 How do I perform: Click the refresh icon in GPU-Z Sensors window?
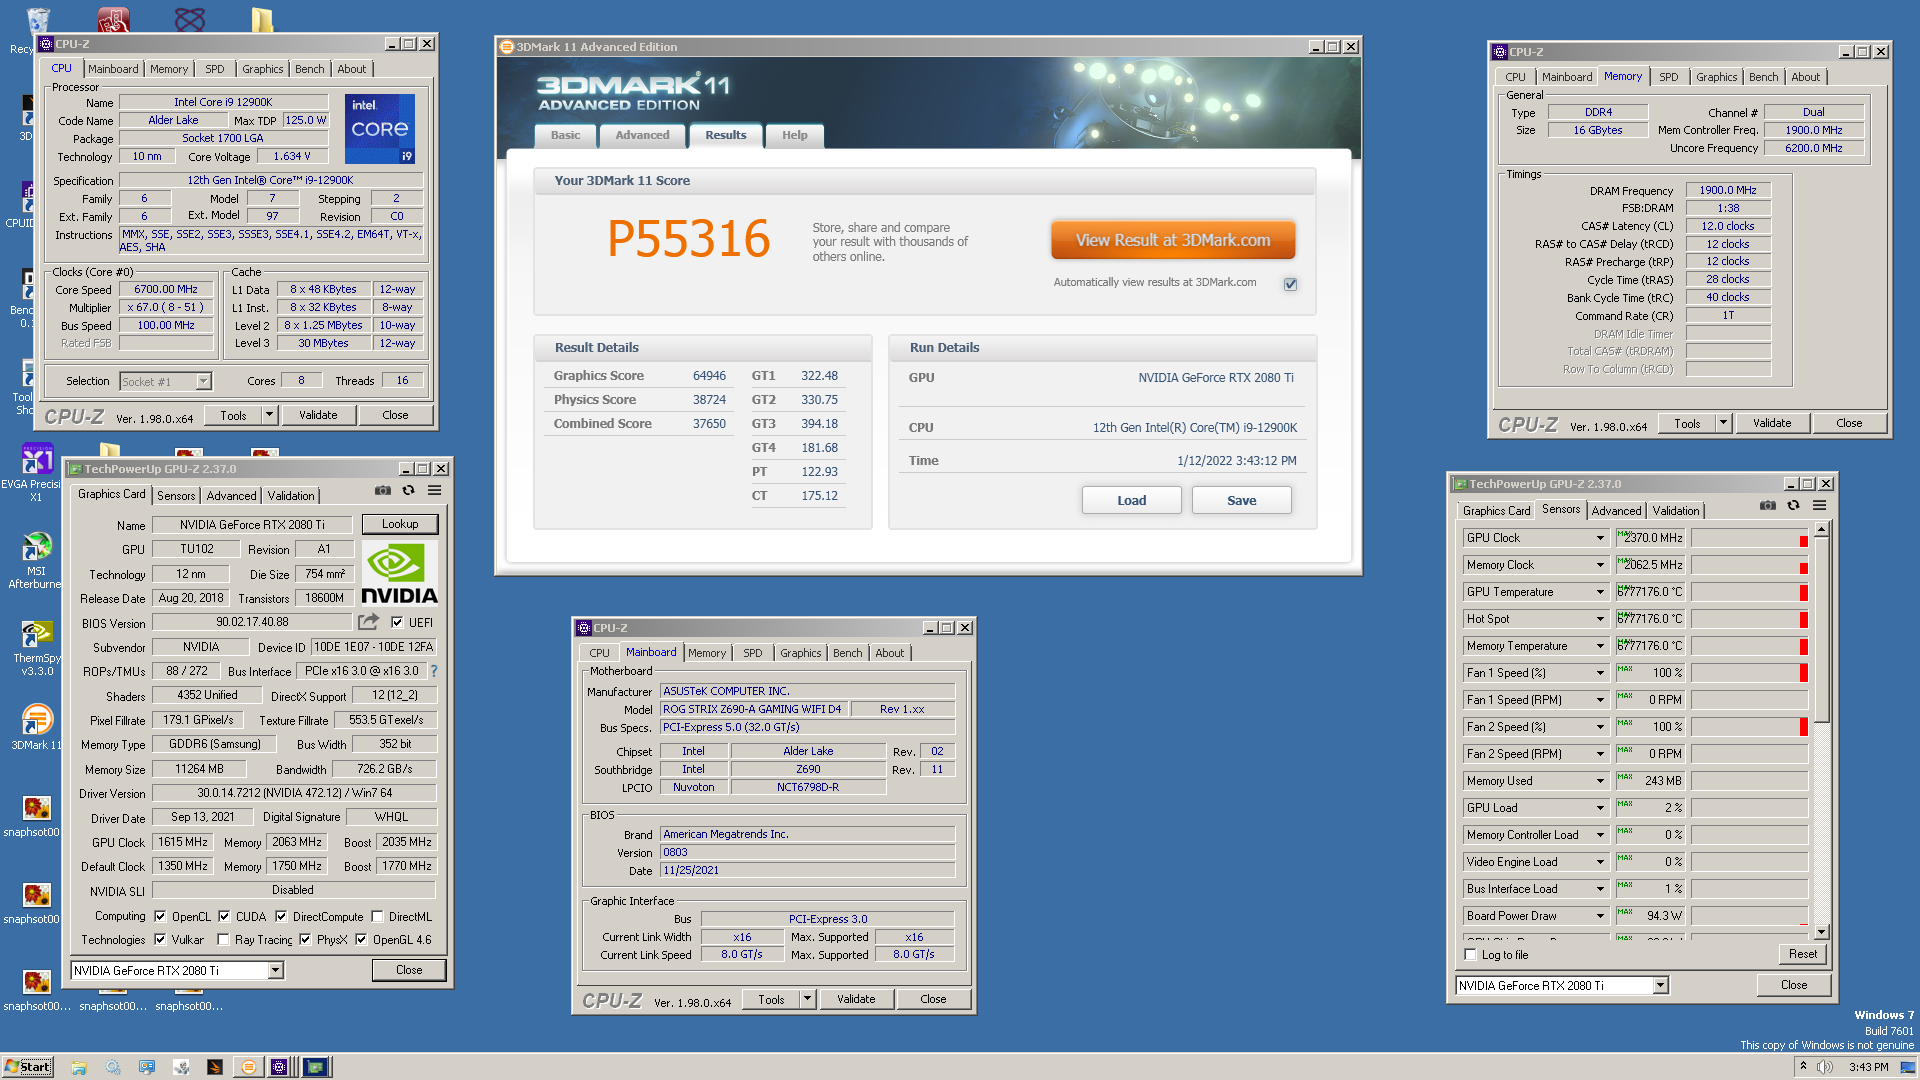click(x=1793, y=506)
